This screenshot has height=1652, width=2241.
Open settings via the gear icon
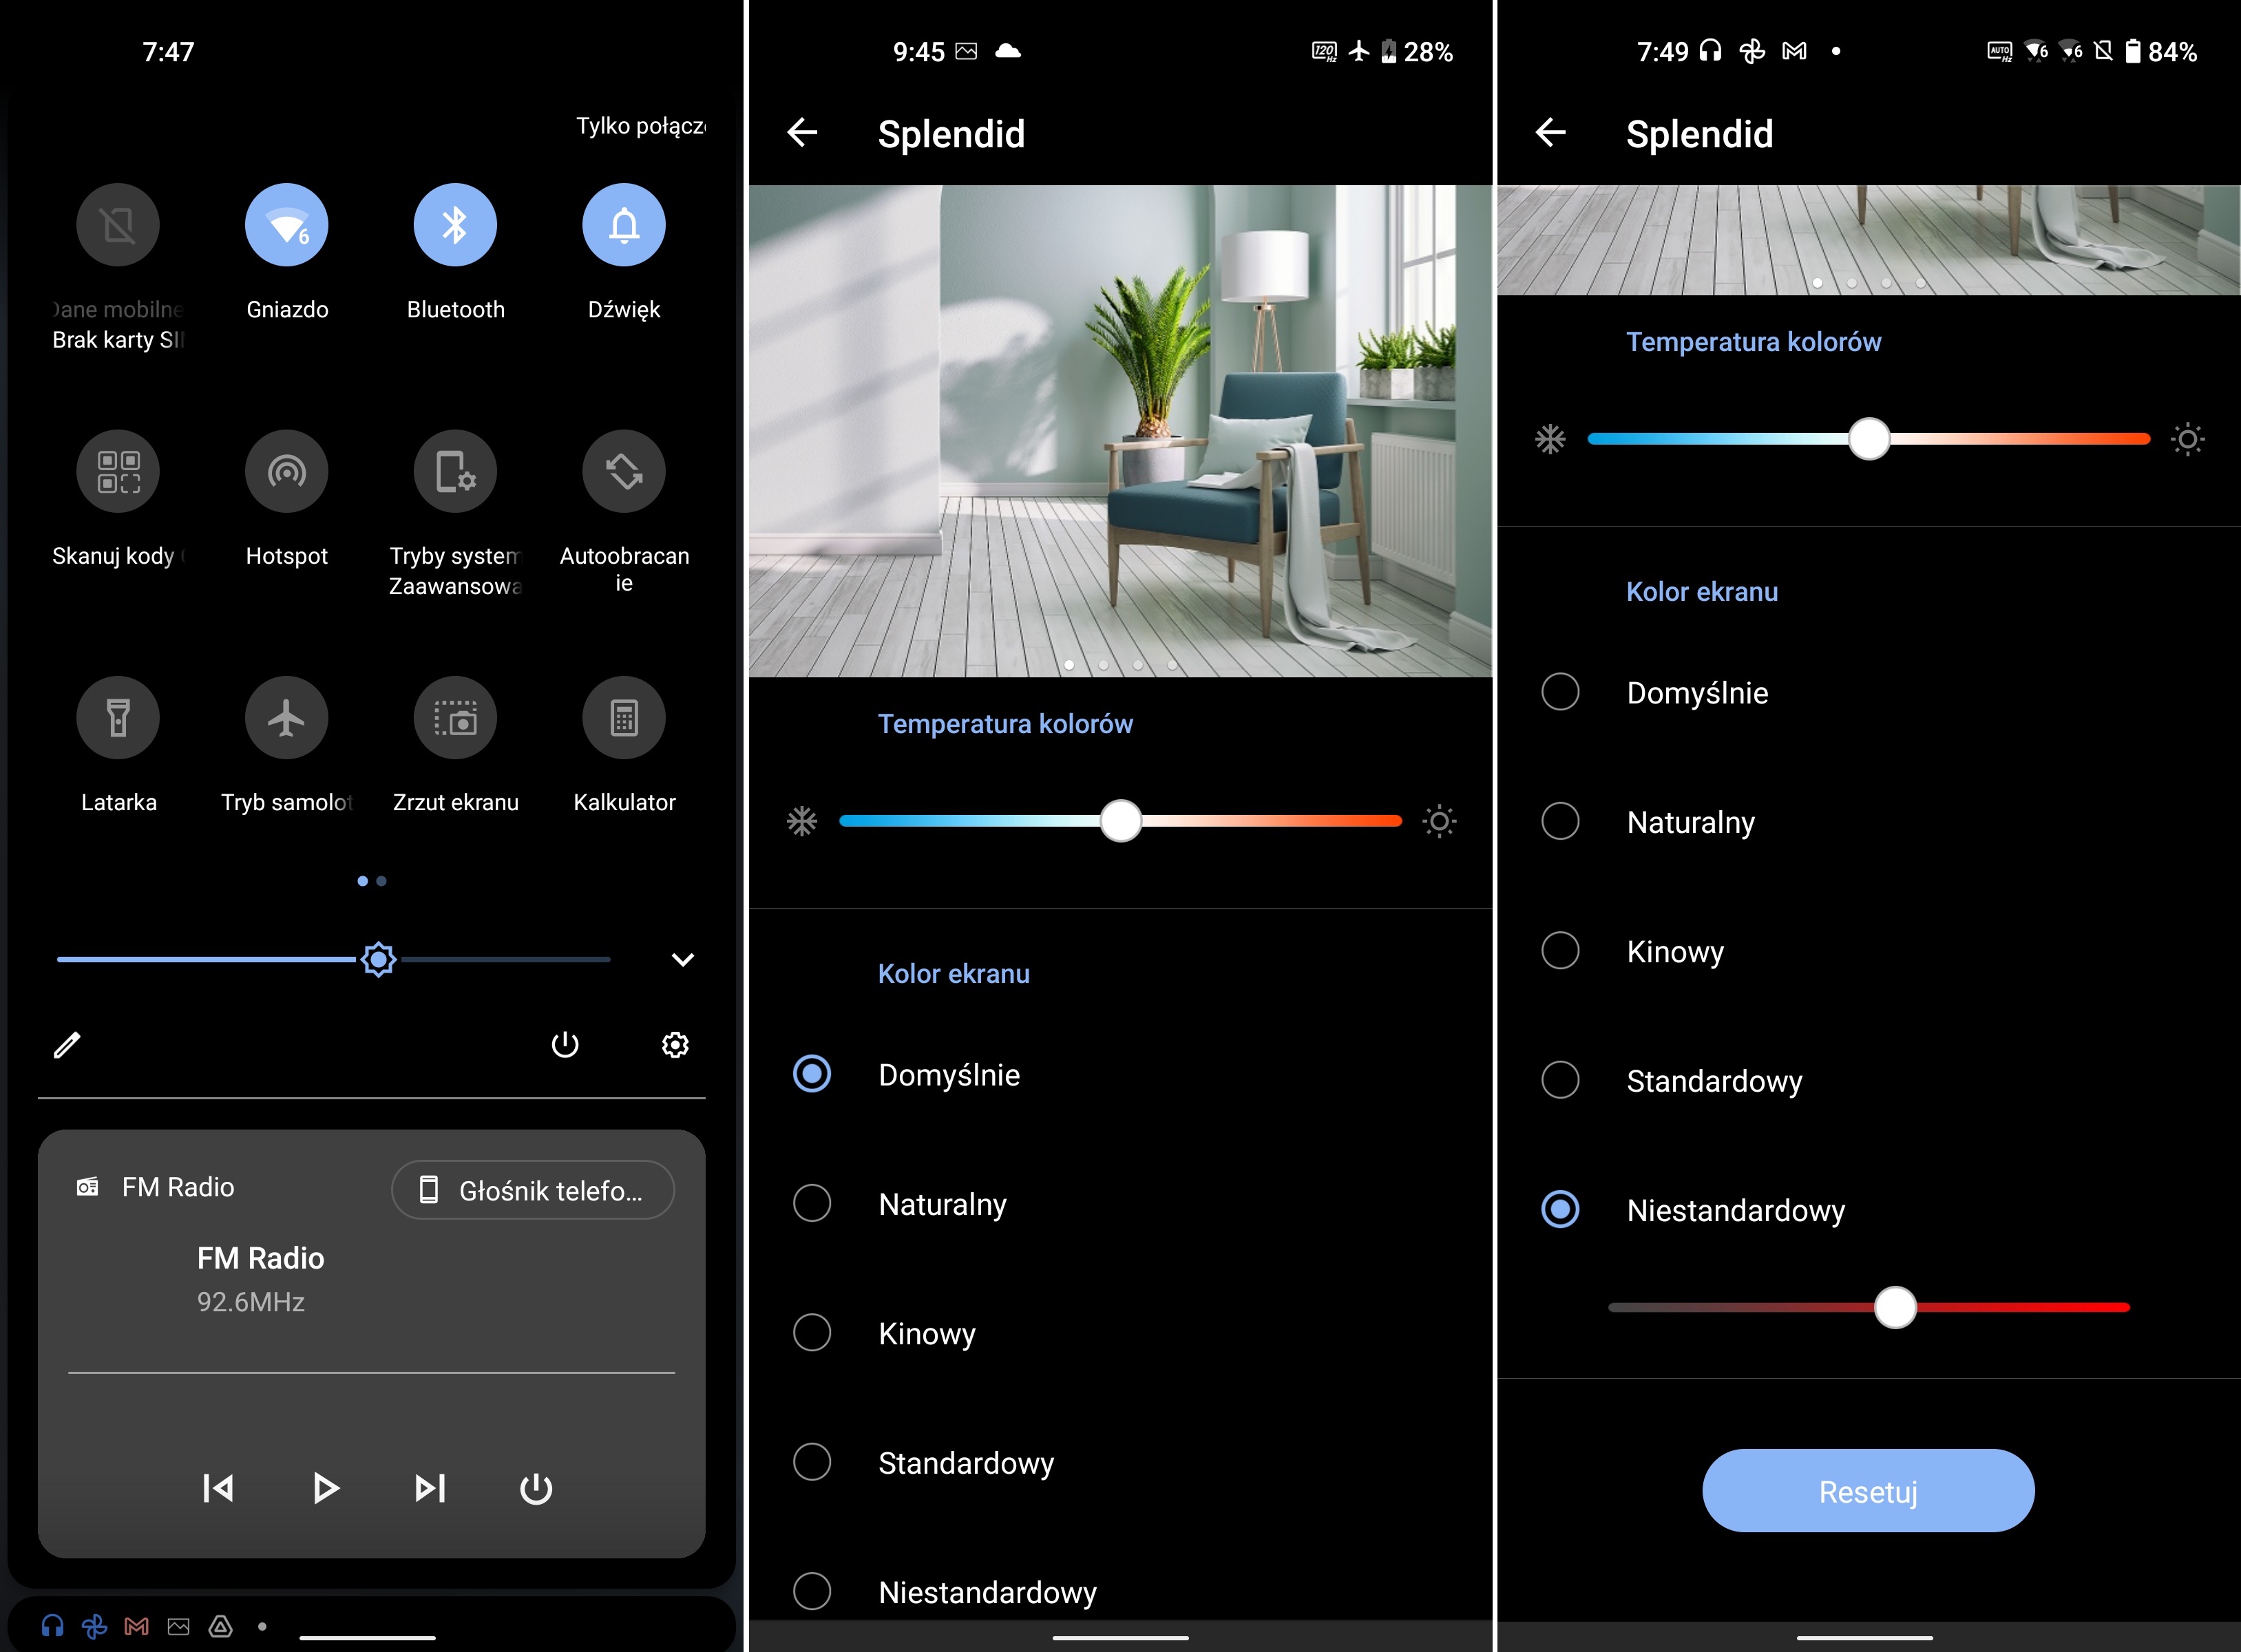(x=675, y=1045)
